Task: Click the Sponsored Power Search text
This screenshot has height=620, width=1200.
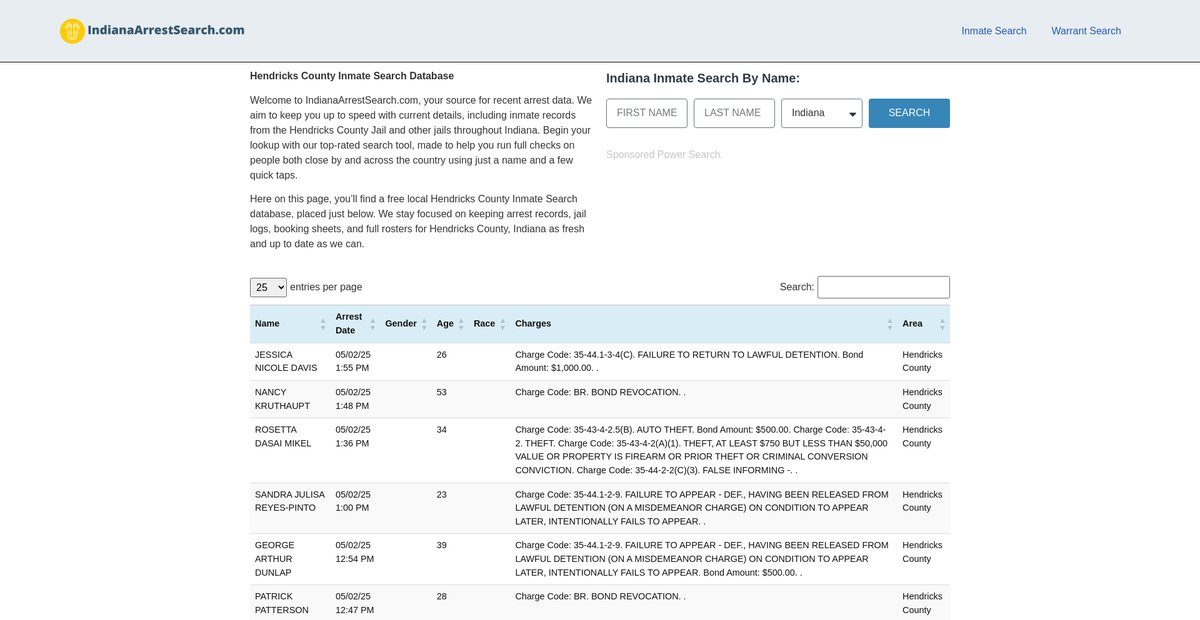Action: (663, 155)
